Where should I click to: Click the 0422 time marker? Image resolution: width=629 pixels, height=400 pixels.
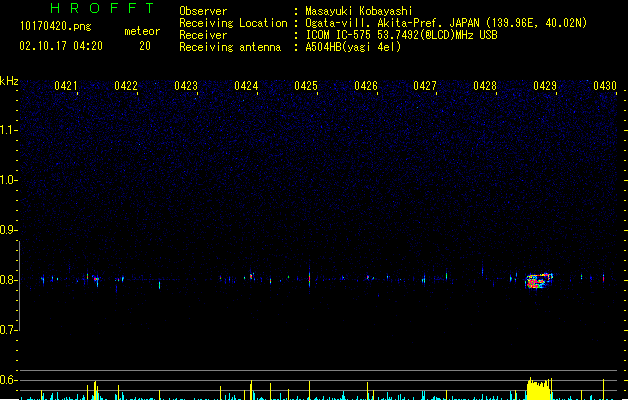point(126,86)
